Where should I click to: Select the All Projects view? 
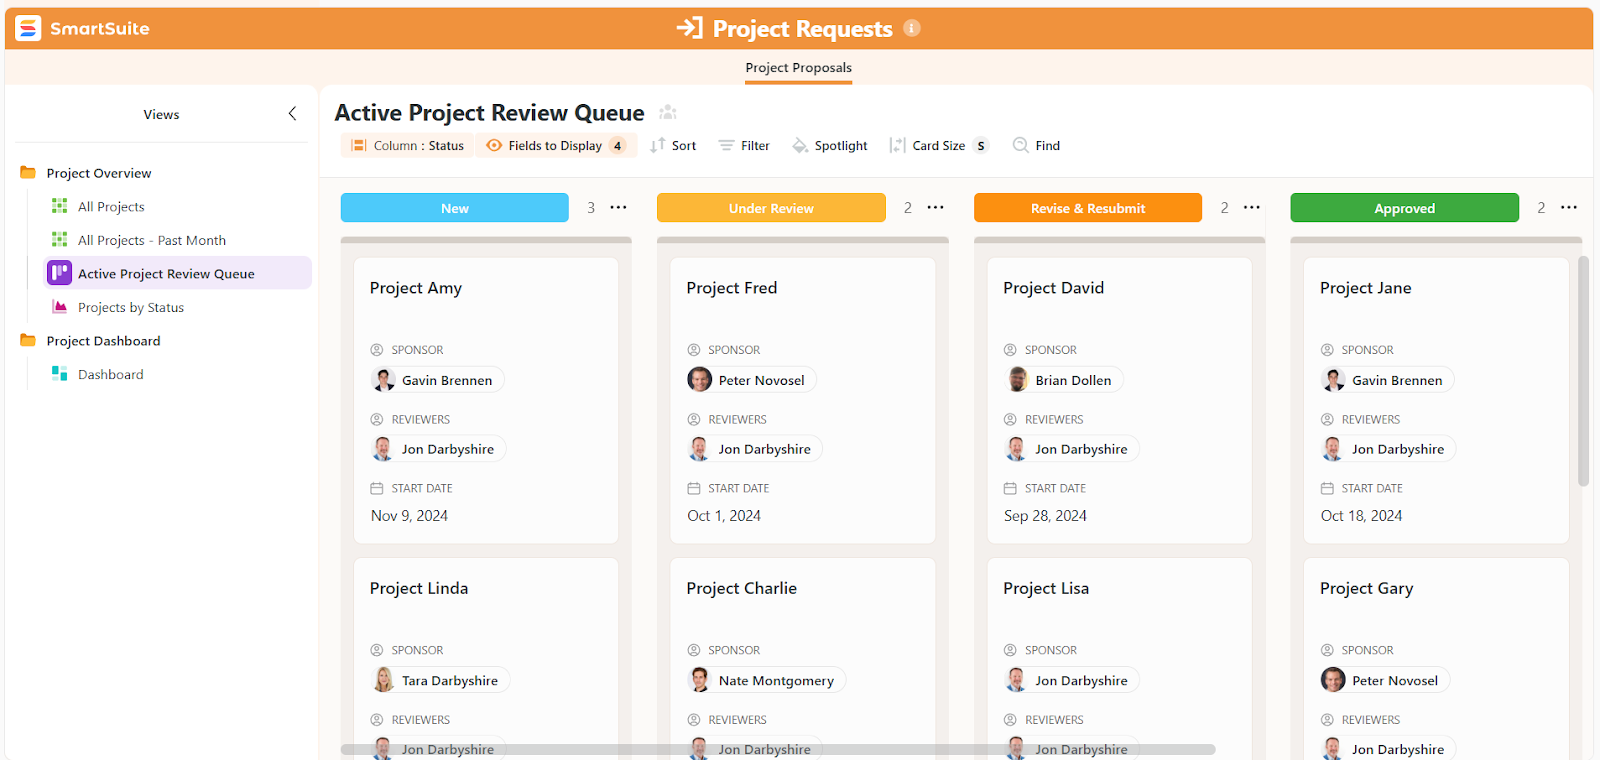coord(111,207)
